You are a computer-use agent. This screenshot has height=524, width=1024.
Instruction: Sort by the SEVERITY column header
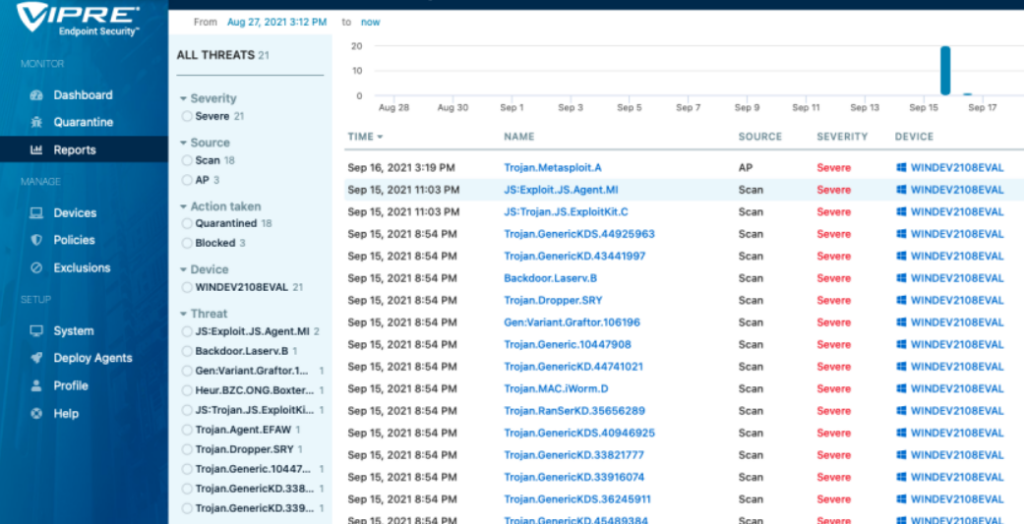coord(842,137)
